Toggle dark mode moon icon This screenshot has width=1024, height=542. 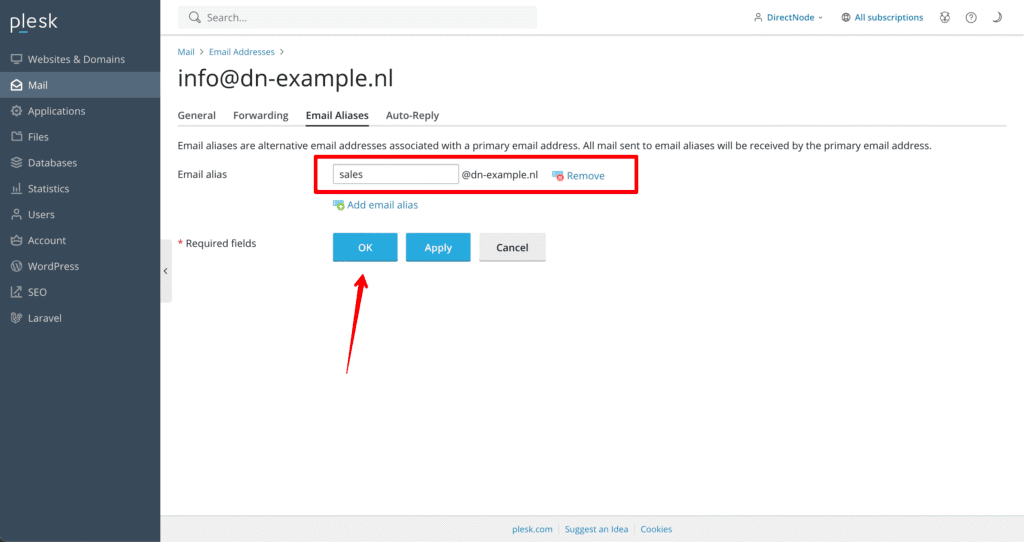click(x=996, y=17)
